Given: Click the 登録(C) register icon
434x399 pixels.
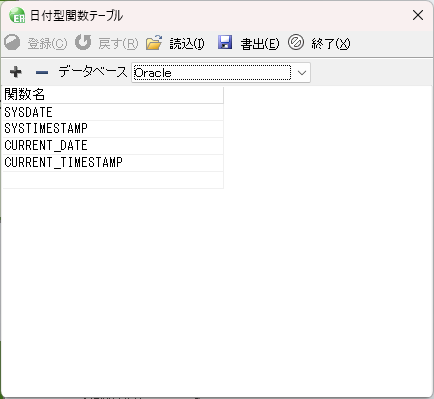Looking at the screenshot, I should pyautogui.click(x=12, y=43).
